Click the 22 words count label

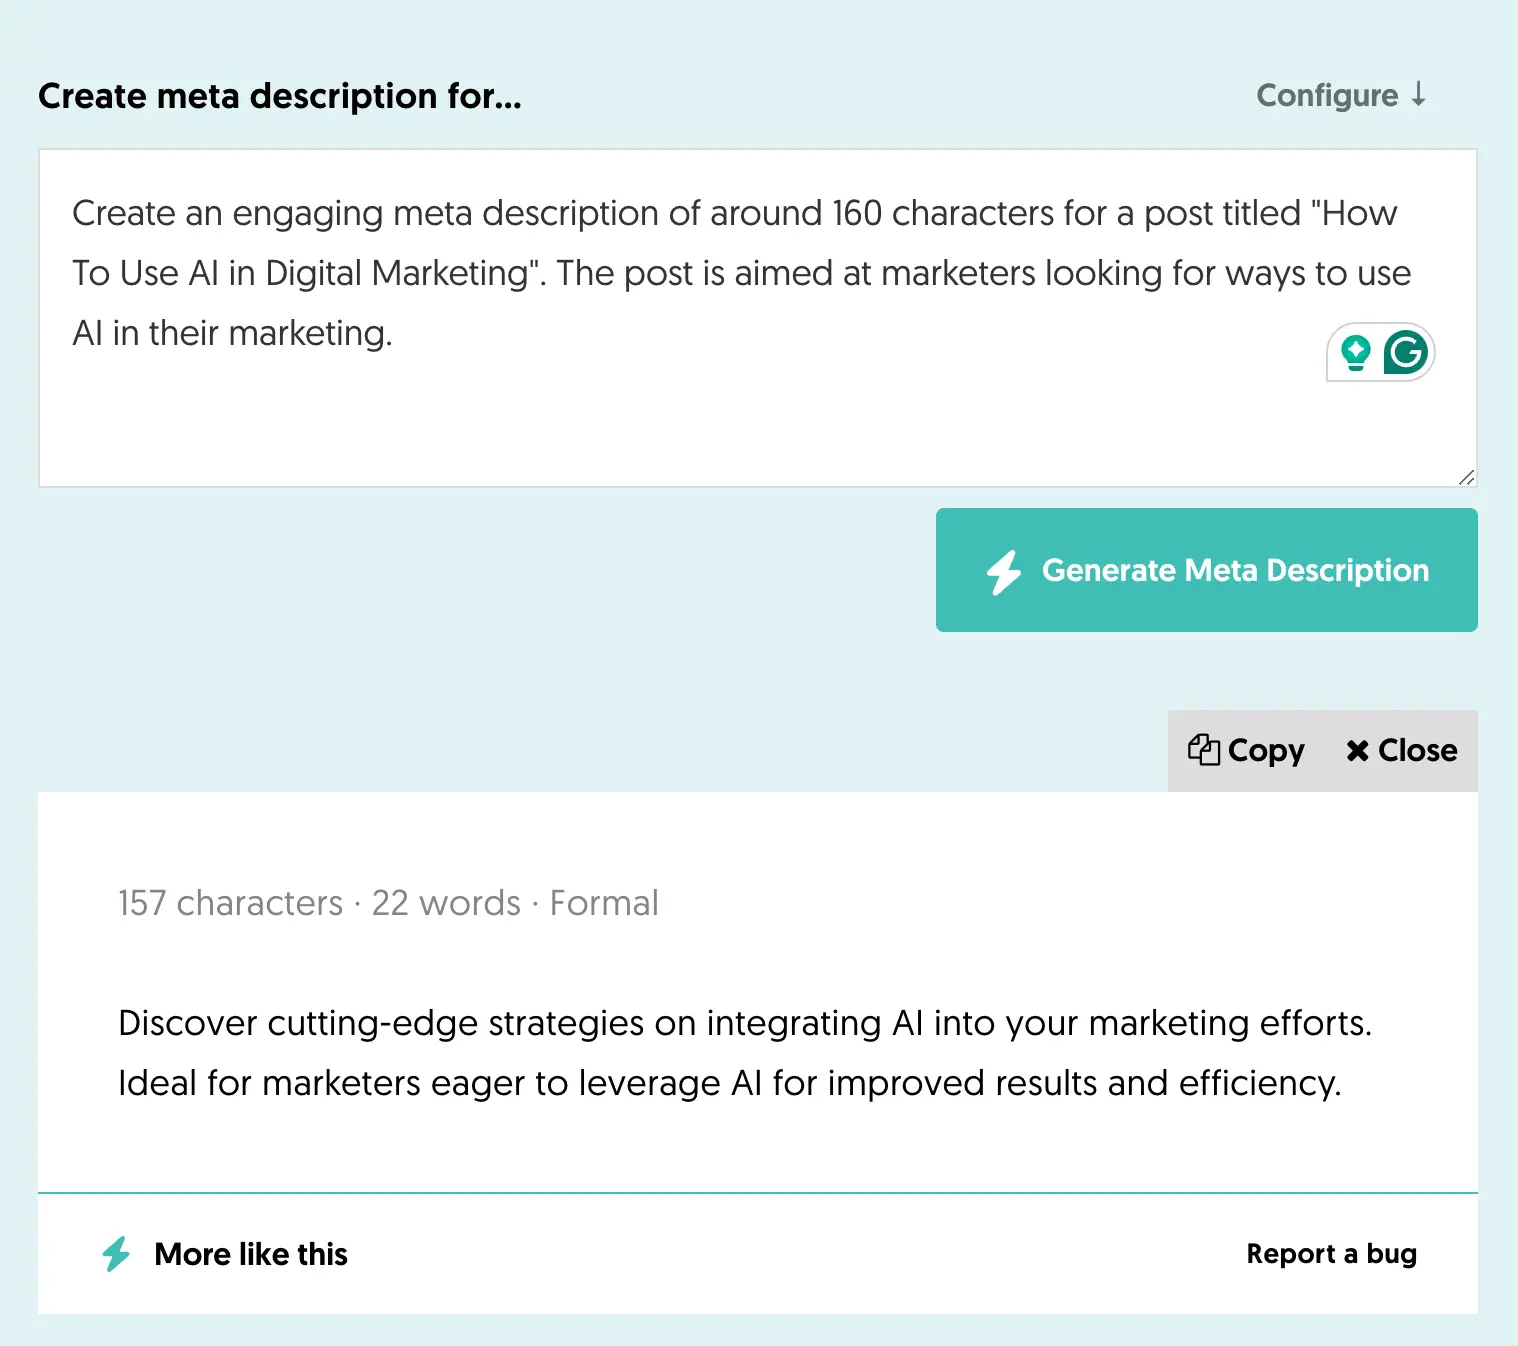pyautogui.click(x=446, y=903)
